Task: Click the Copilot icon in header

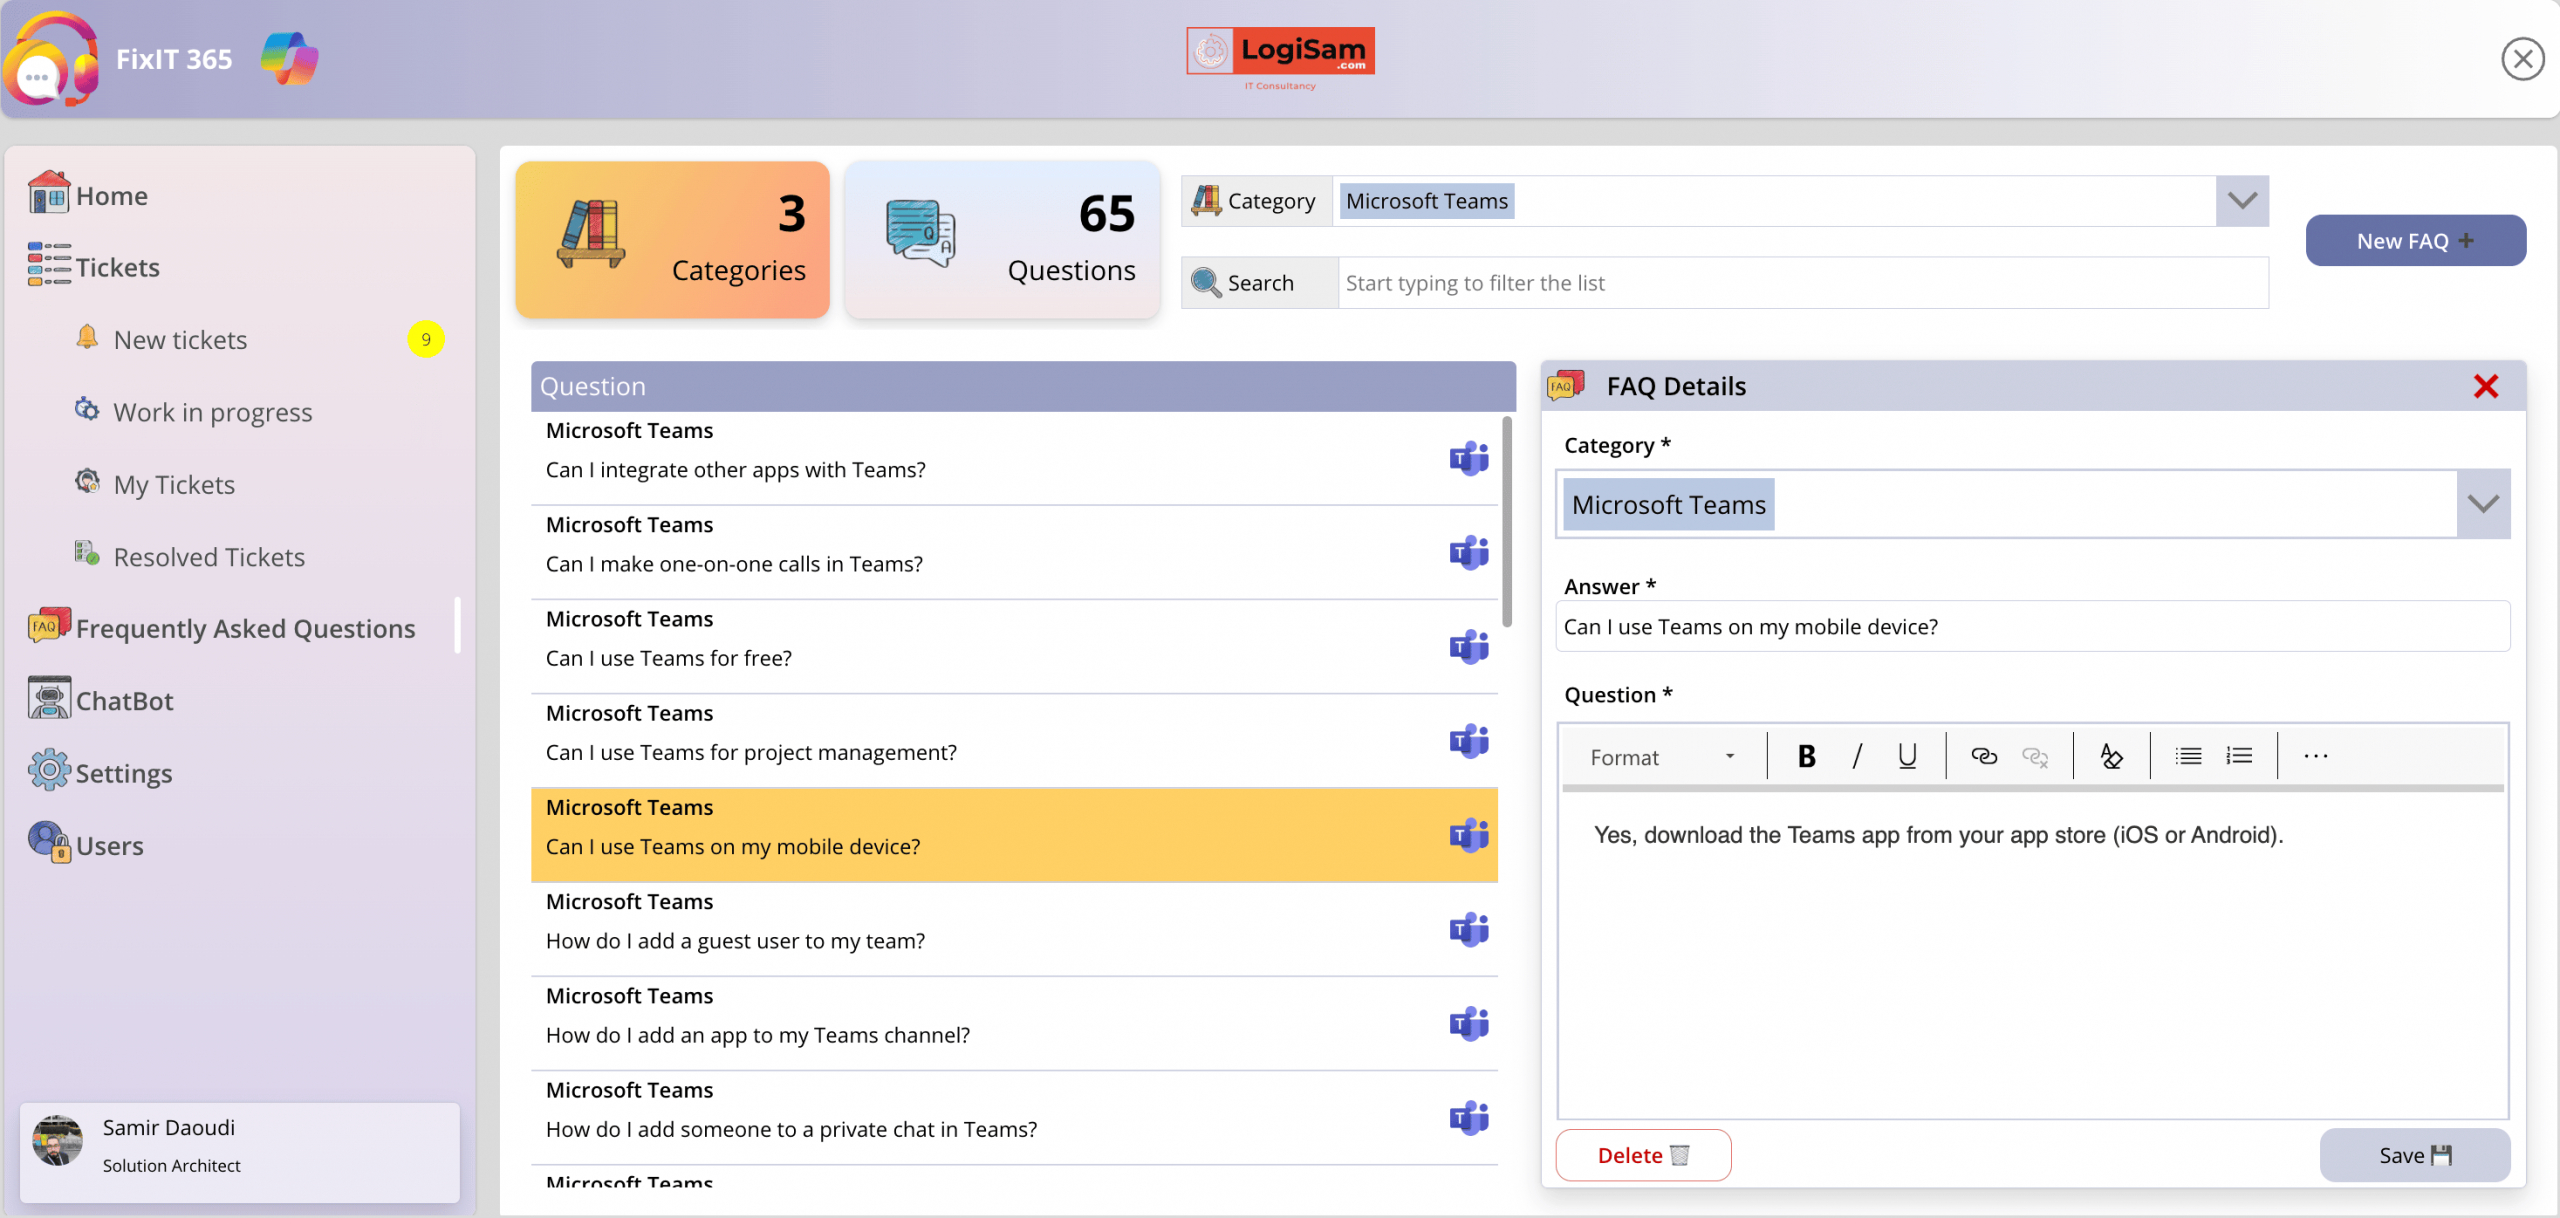Action: pos(289,58)
